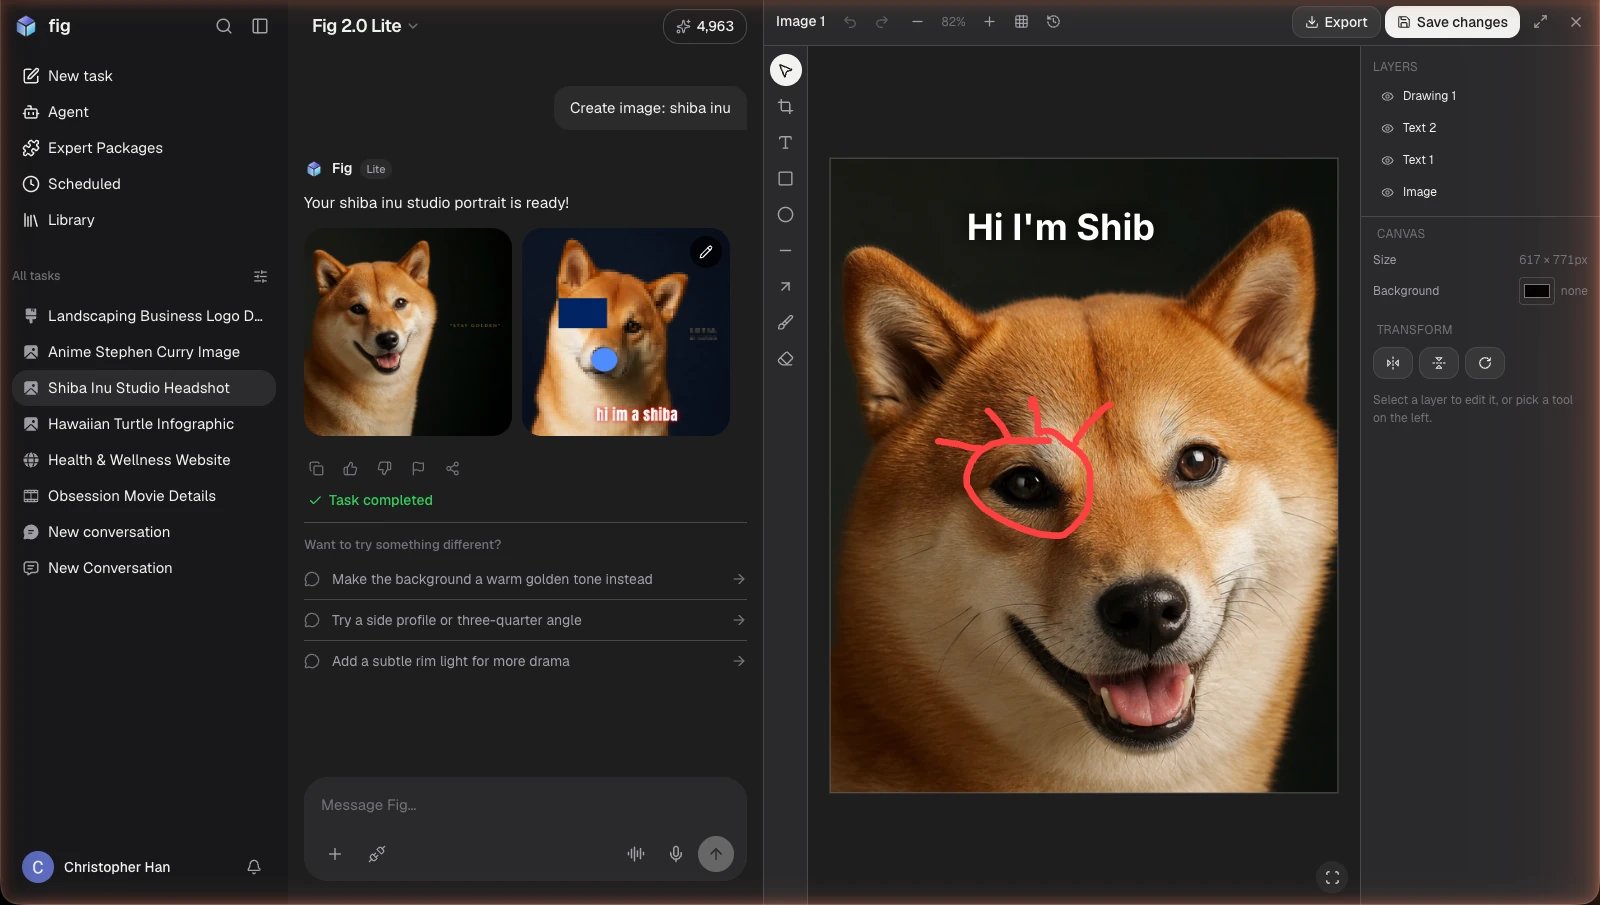Open Scheduled tasks
This screenshot has height=905, width=1600.
[144, 184]
